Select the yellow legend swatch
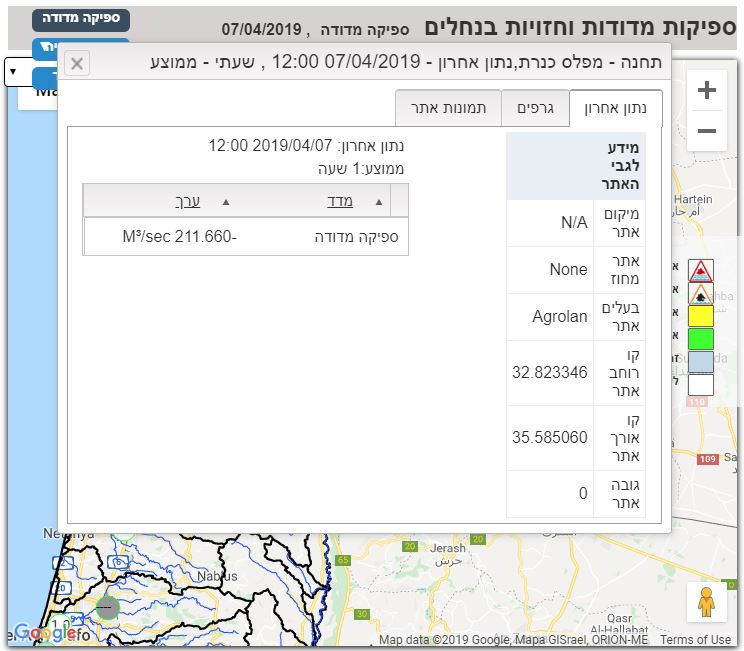Image resolution: width=744 pixels, height=651 pixels. [x=701, y=316]
